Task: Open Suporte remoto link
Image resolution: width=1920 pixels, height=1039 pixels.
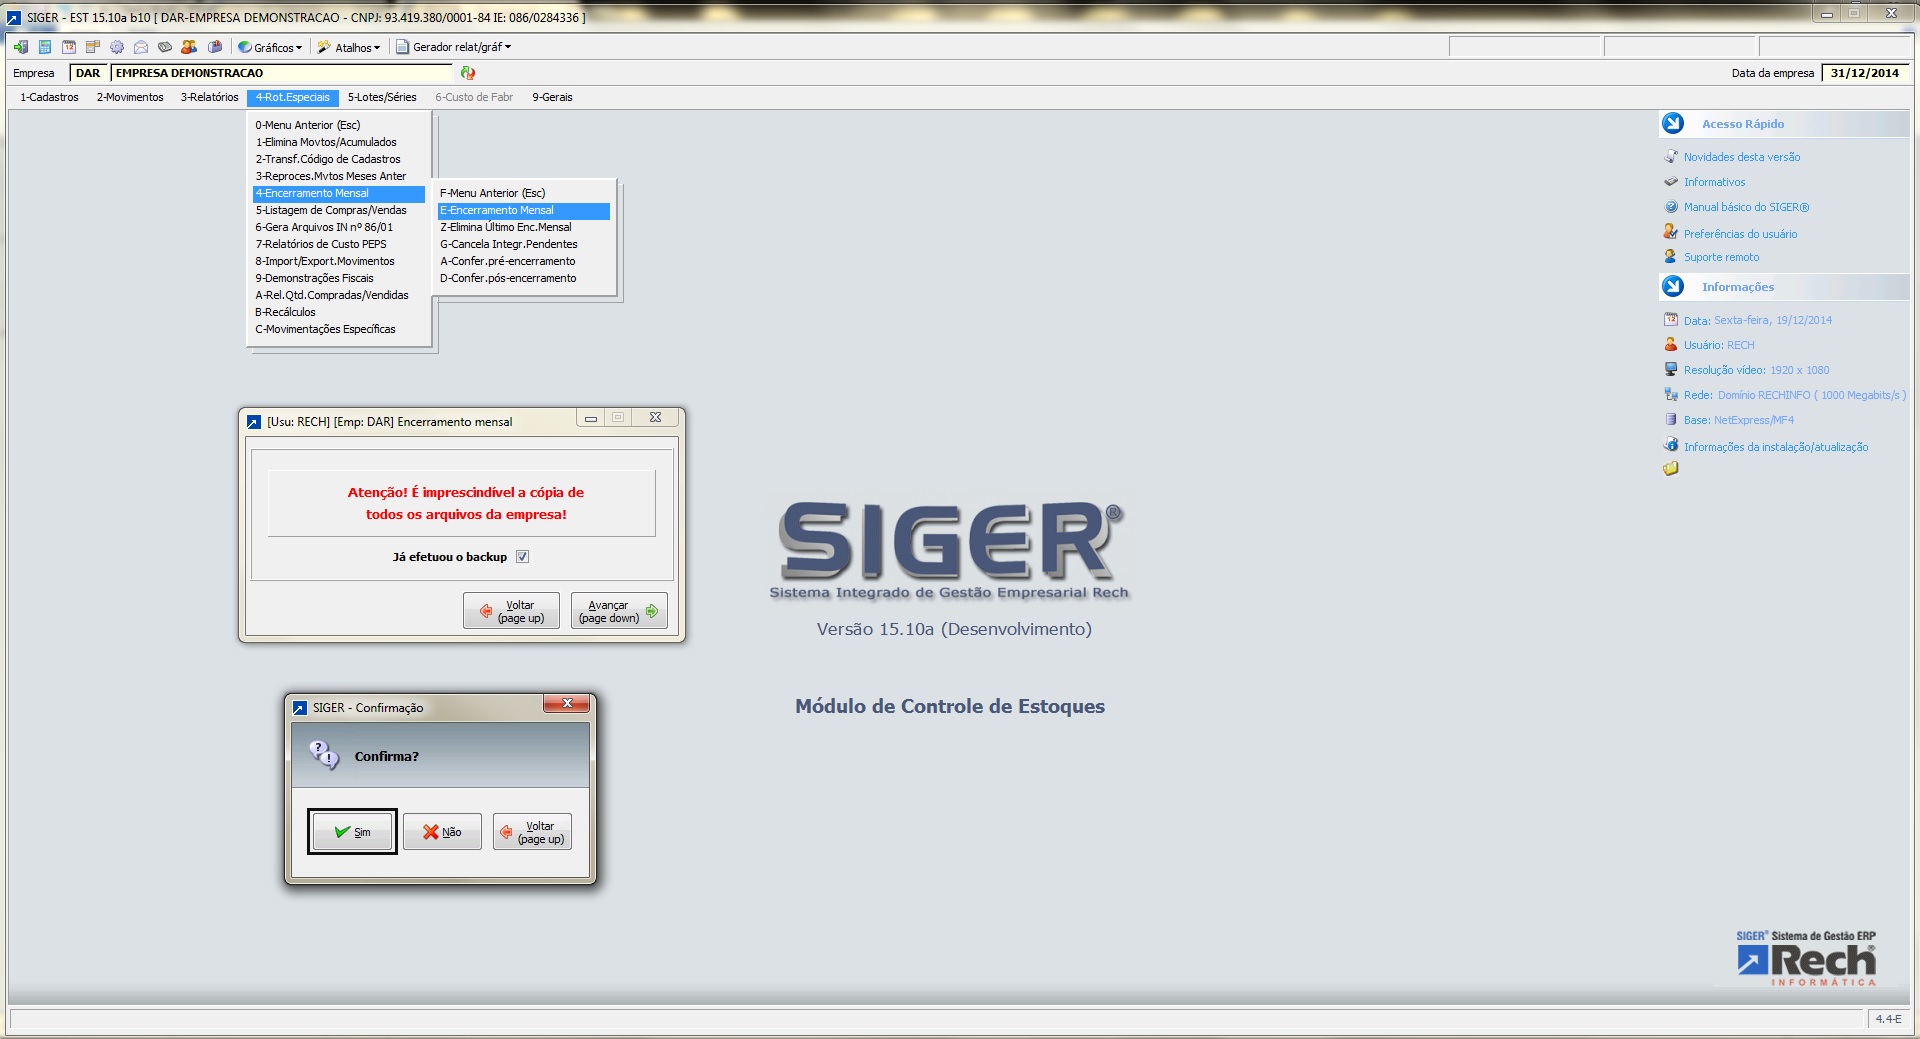Action: [x=1721, y=257]
